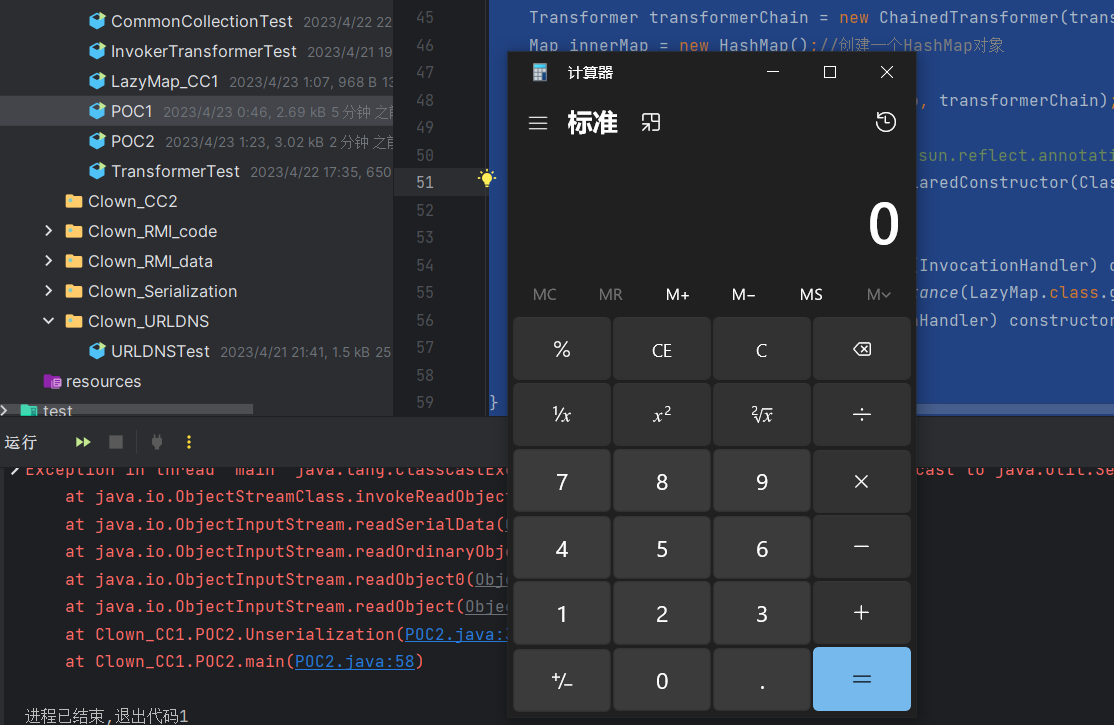Screen dimensions: 1114x725
Task: Click the M+ memory add button
Action: [677, 294]
